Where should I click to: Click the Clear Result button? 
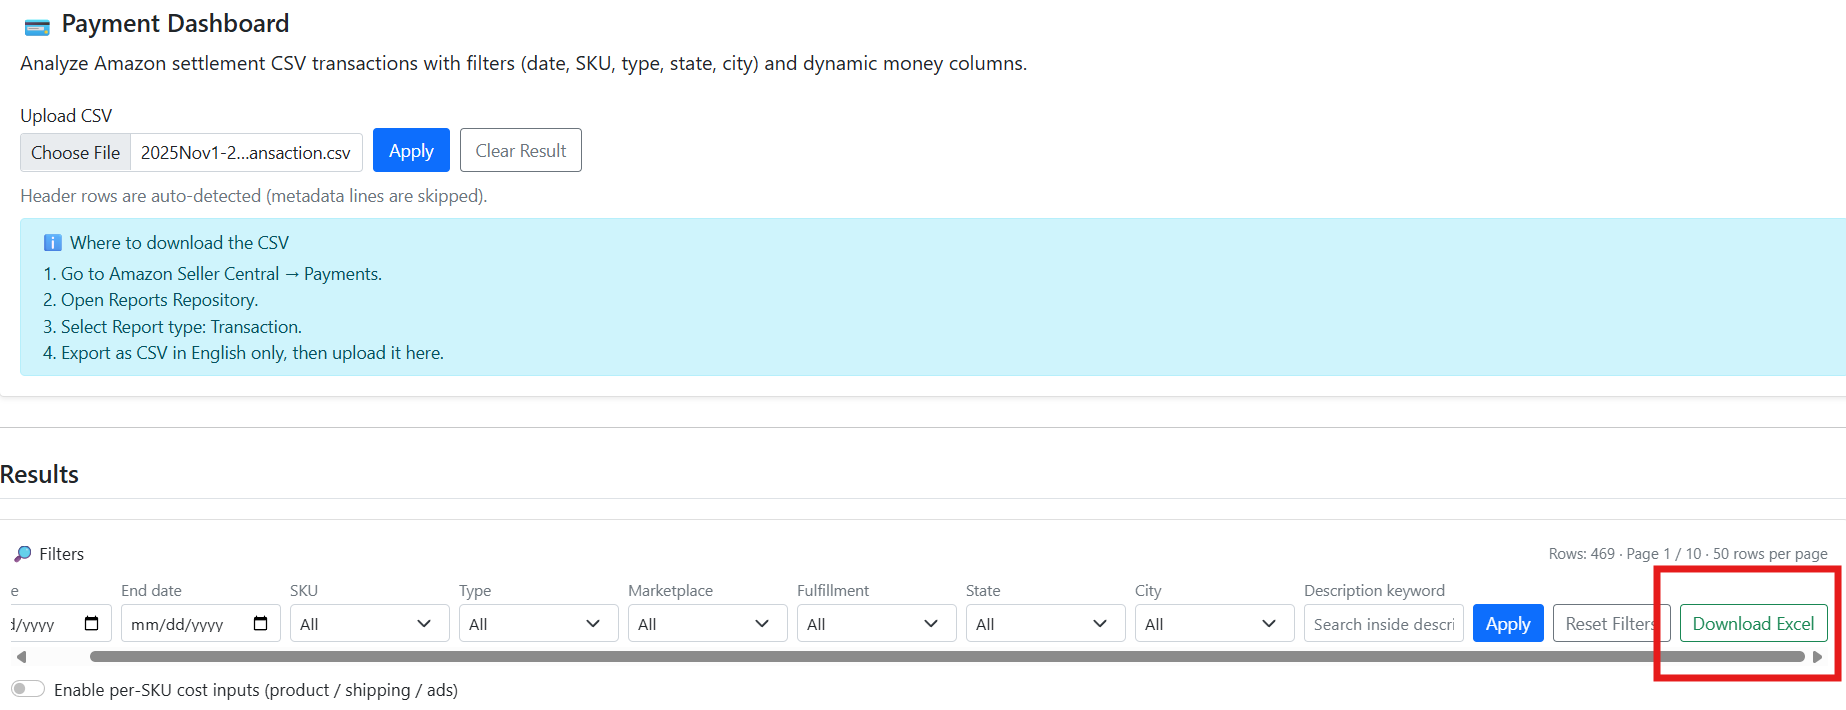pos(520,151)
